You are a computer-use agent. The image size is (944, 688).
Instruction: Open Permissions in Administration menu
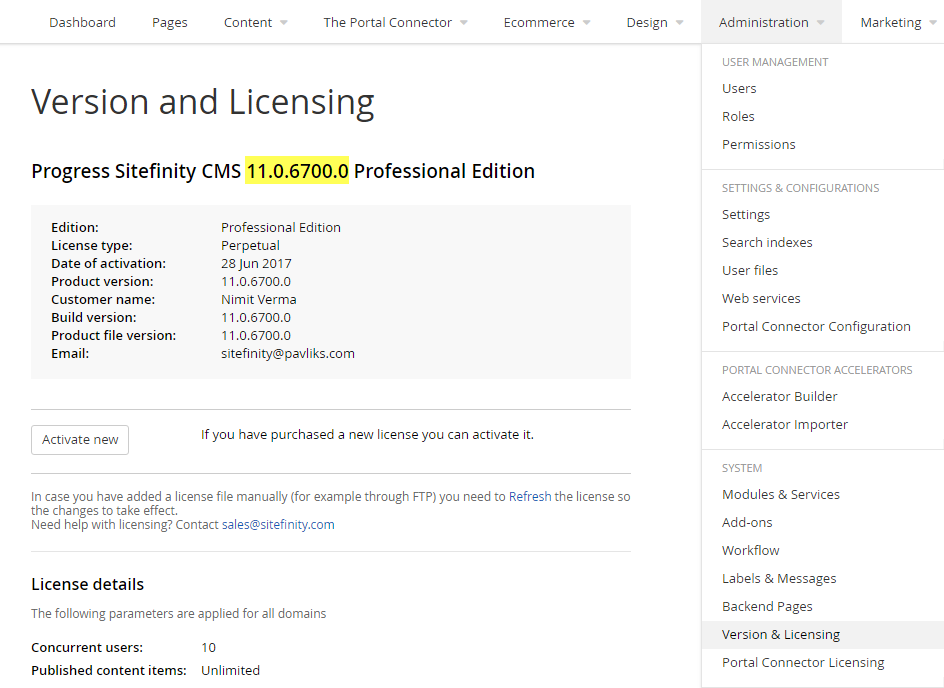click(x=759, y=144)
